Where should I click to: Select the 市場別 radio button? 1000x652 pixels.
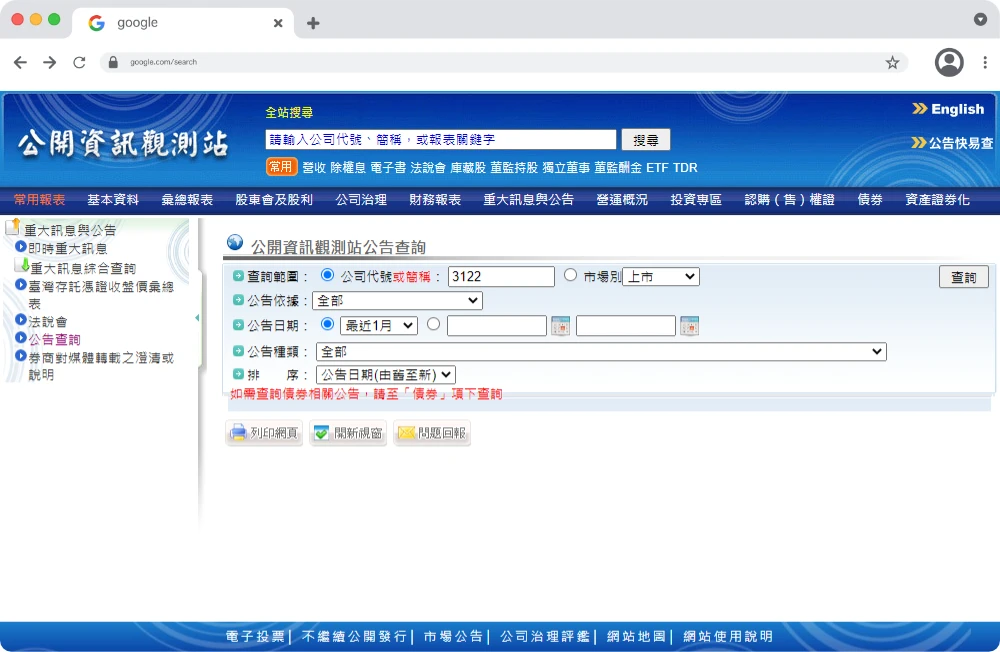571,275
